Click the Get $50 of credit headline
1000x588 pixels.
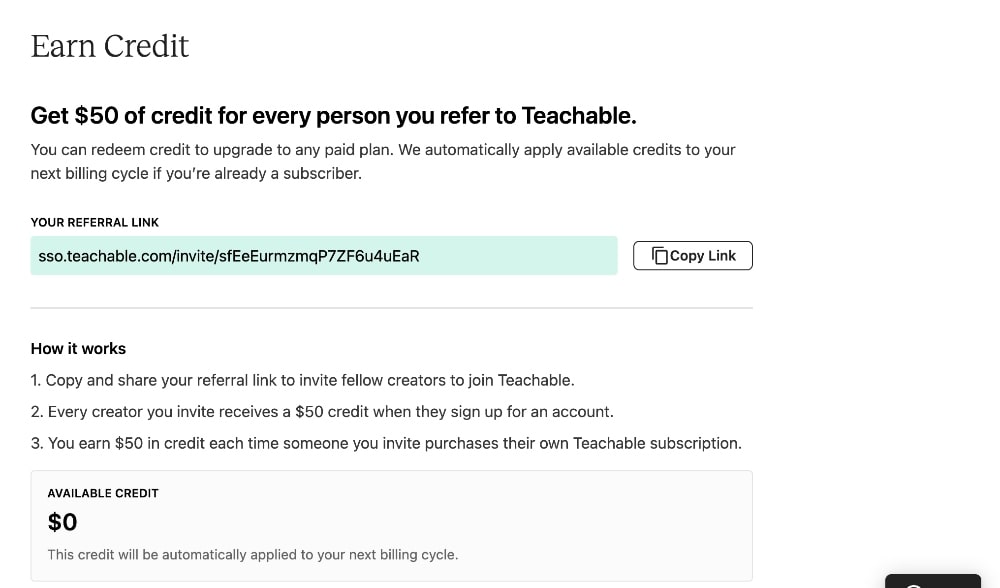(x=333, y=115)
